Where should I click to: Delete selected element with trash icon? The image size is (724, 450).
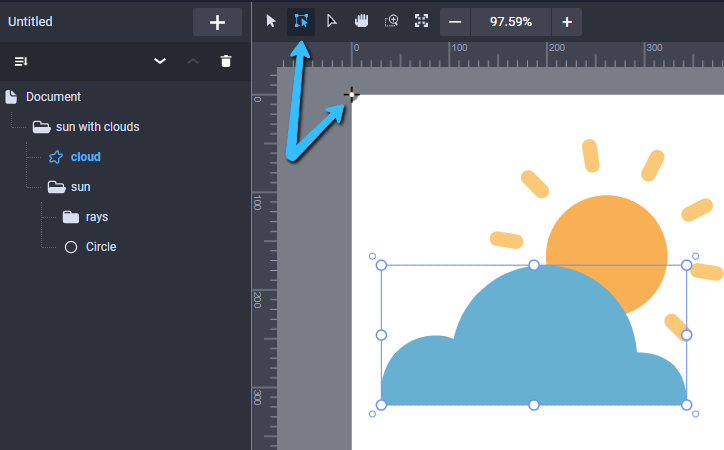[226, 61]
